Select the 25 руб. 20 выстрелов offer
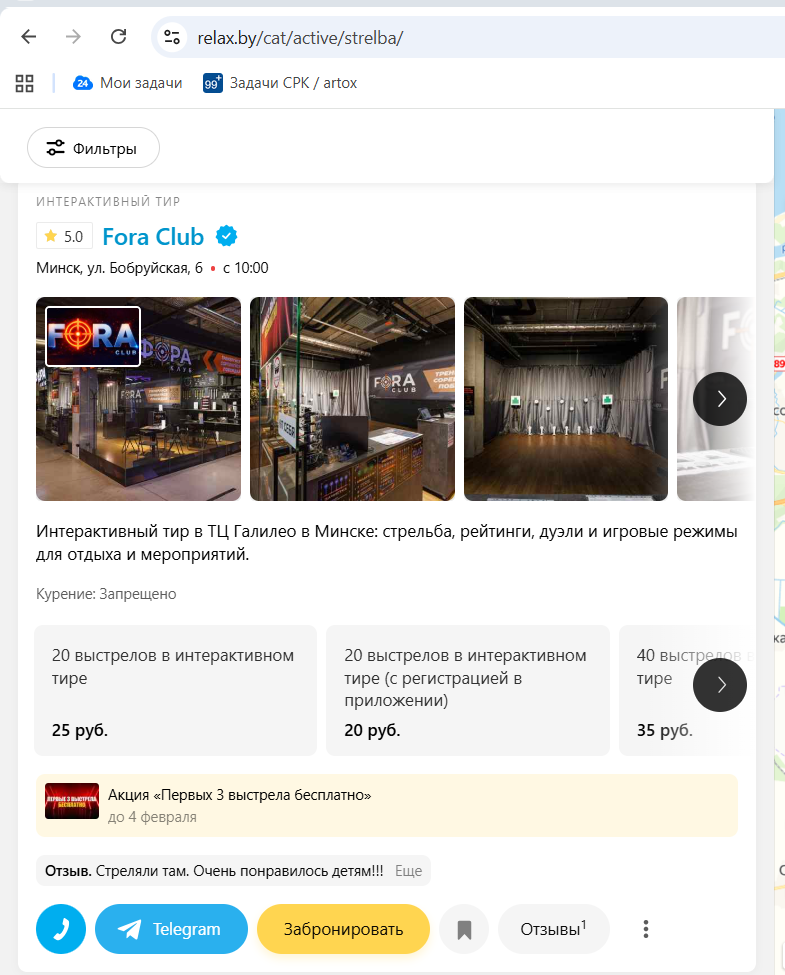 pyautogui.click(x=175, y=690)
